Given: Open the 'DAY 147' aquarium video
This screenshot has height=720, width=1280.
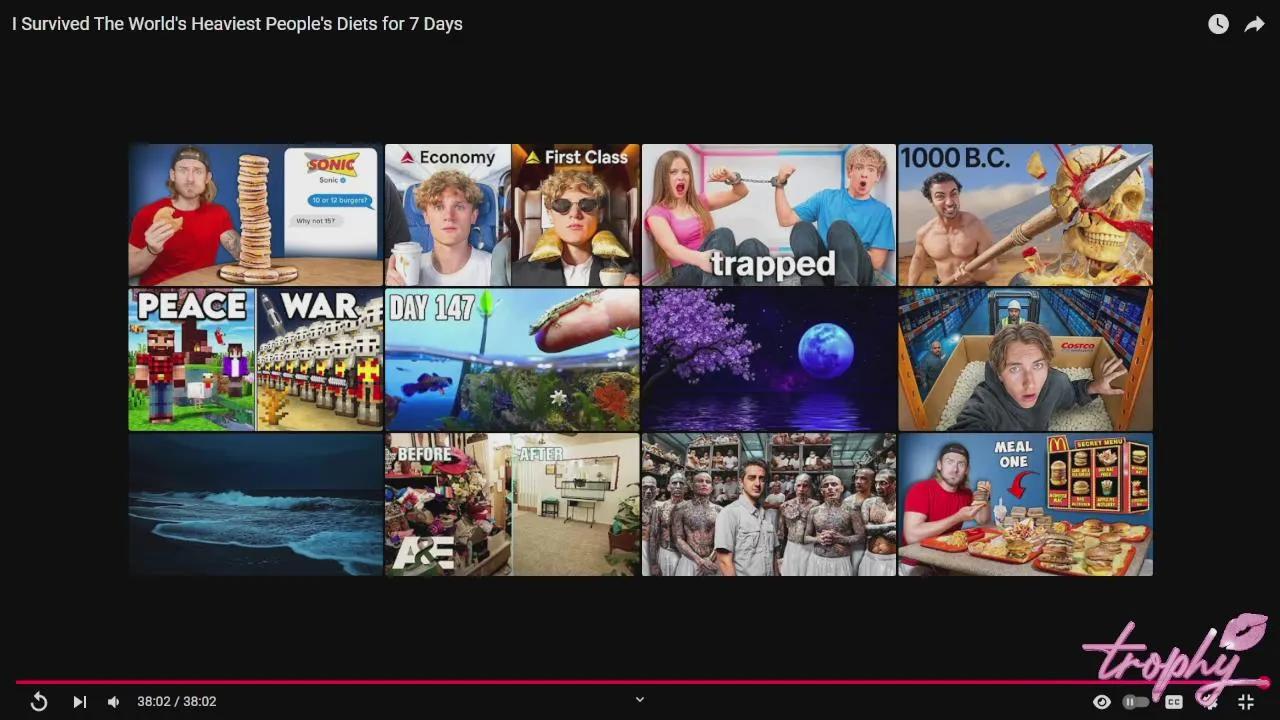Looking at the screenshot, I should [x=511, y=359].
